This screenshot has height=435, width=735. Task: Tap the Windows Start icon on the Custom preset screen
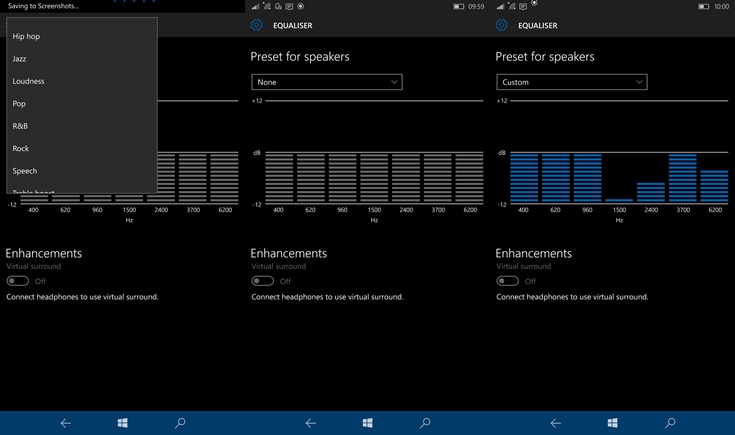click(613, 423)
